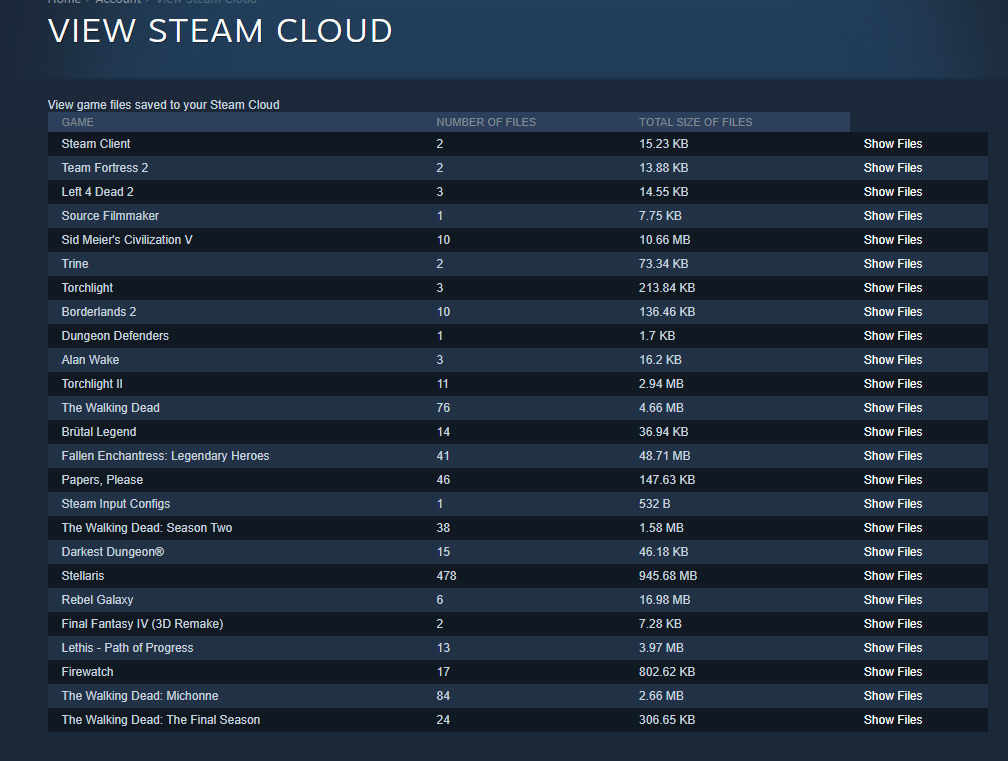Click the TOTAL SIZE OF FILES column header

point(696,122)
